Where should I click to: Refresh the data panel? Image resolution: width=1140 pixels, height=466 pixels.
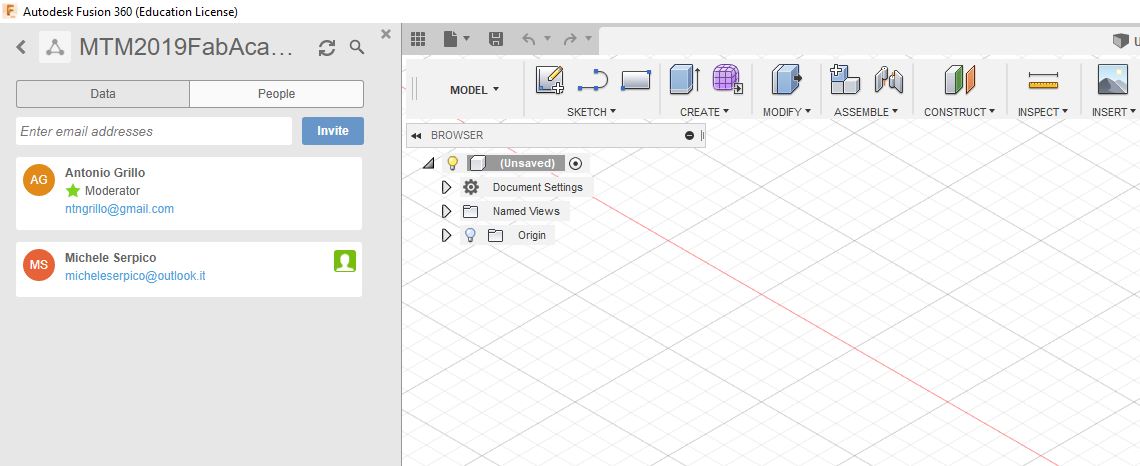[x=327, y=48]
